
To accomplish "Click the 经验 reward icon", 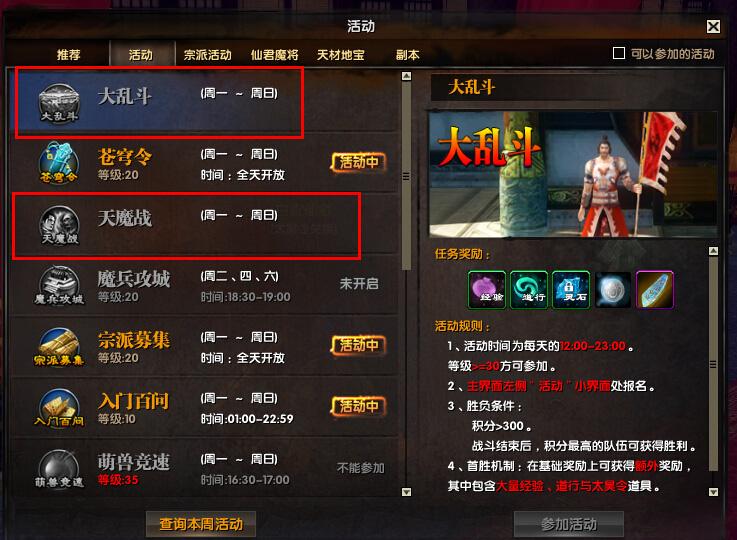I will pos(487,290).
